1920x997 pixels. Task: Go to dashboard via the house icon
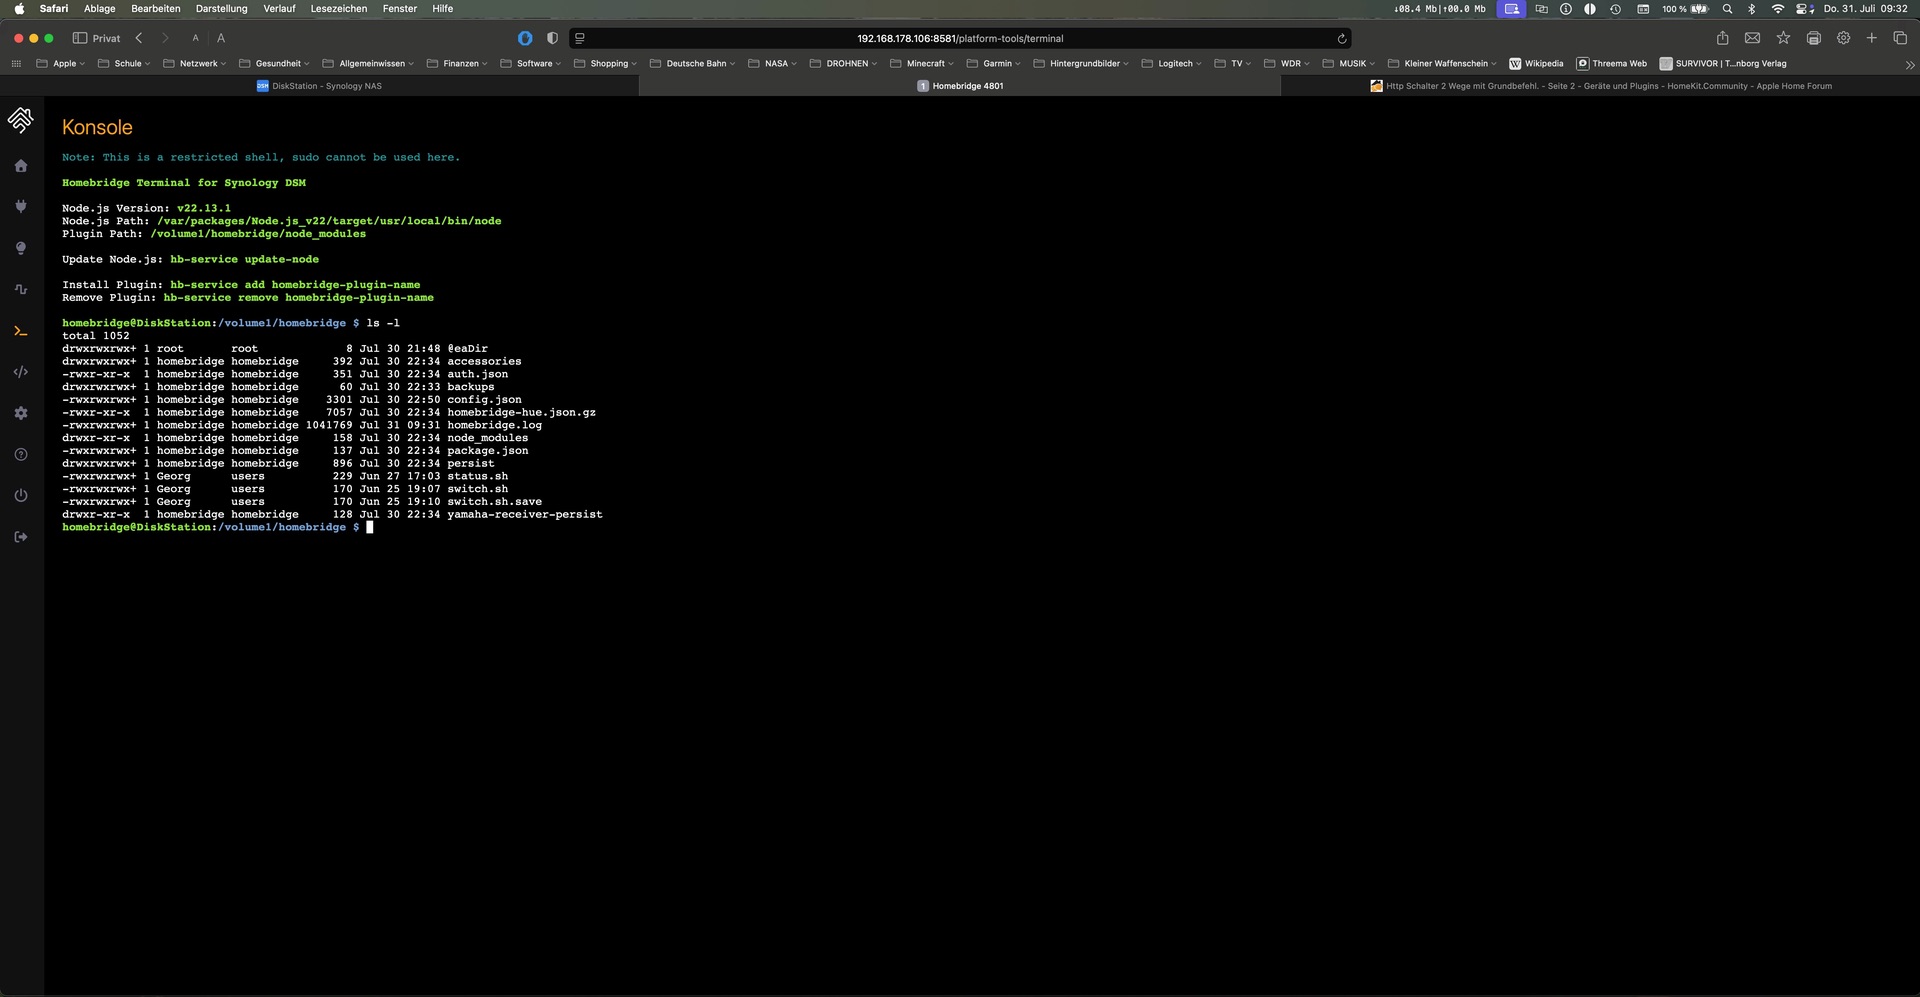coord(21,166)
